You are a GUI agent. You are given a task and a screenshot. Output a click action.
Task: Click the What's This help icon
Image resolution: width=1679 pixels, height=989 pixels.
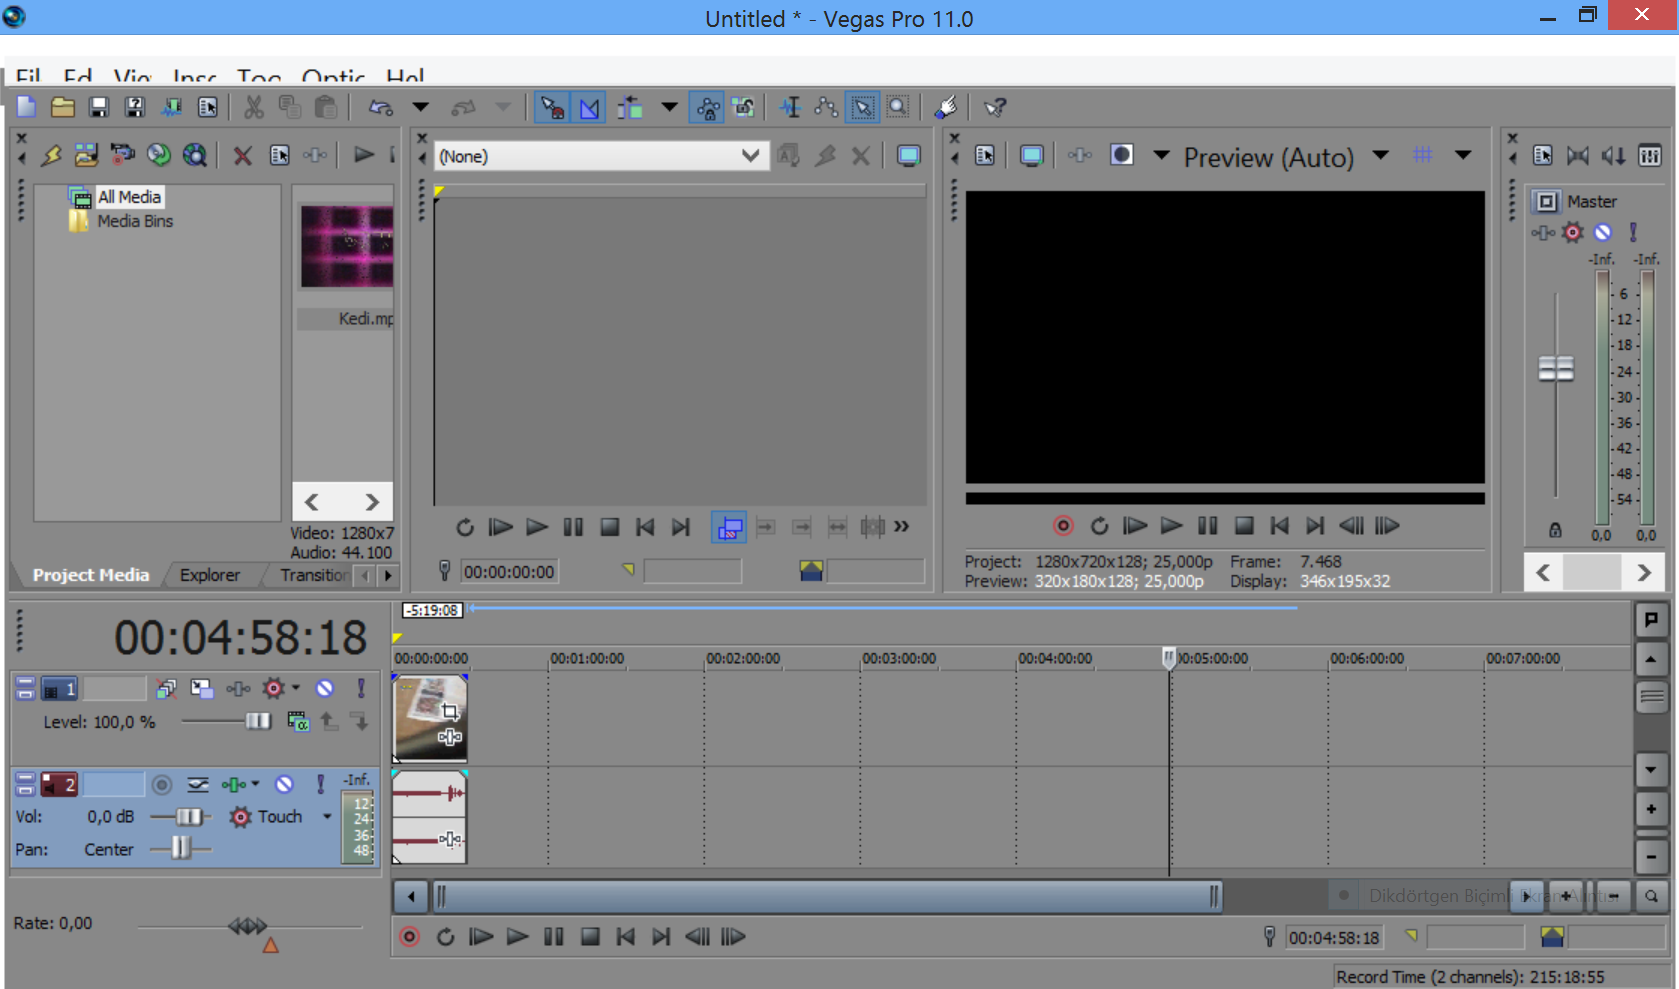[x=995, y=107]
